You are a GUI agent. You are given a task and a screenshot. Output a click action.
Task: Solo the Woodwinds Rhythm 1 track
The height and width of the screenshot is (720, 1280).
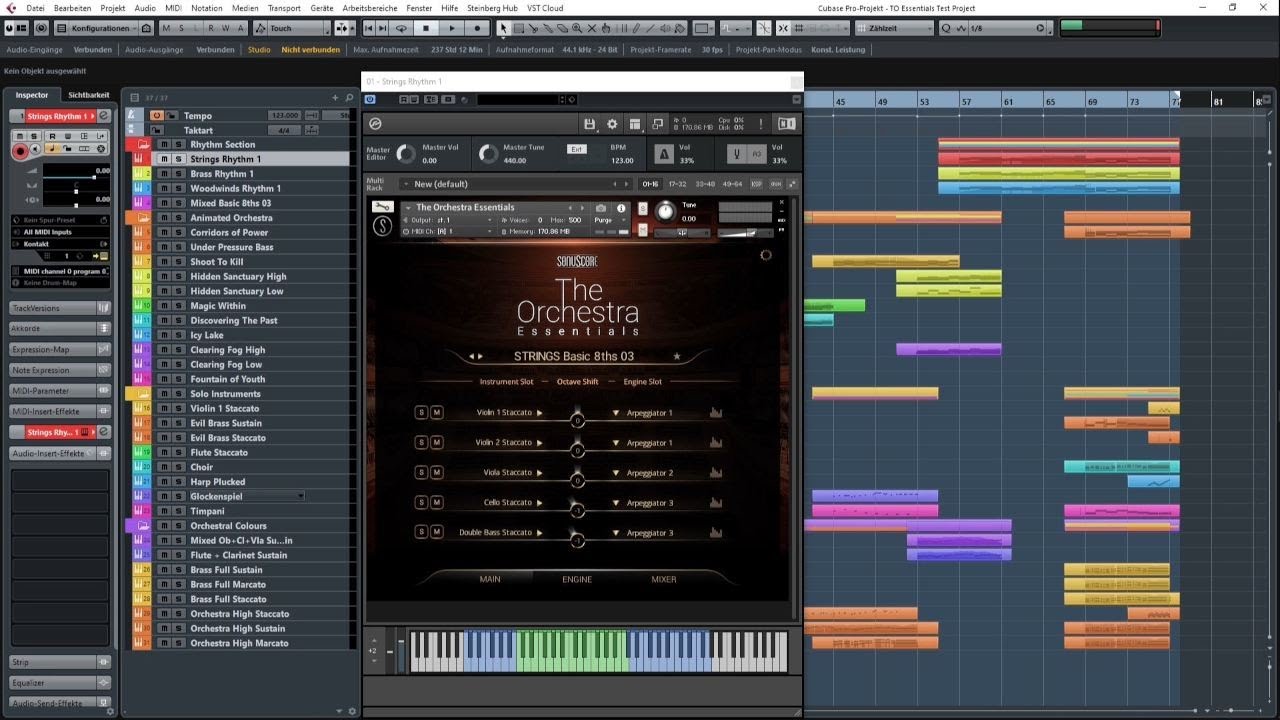(178, 188)
